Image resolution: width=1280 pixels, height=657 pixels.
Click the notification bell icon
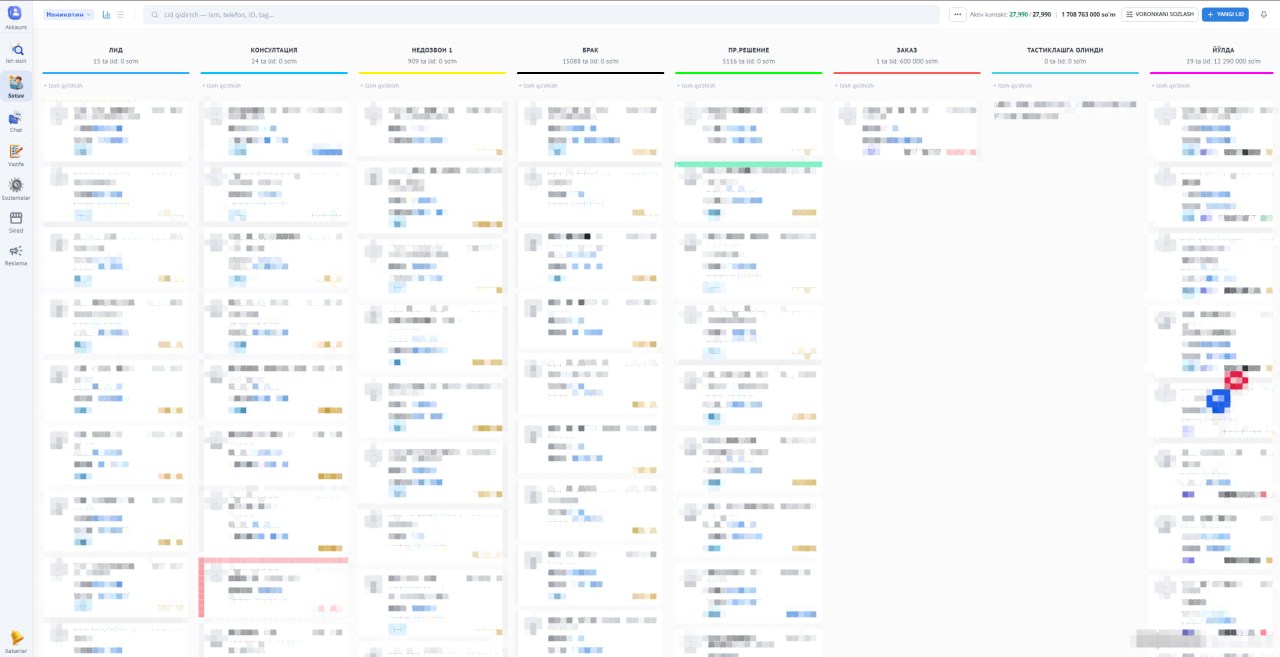[x=1263, y=15]
